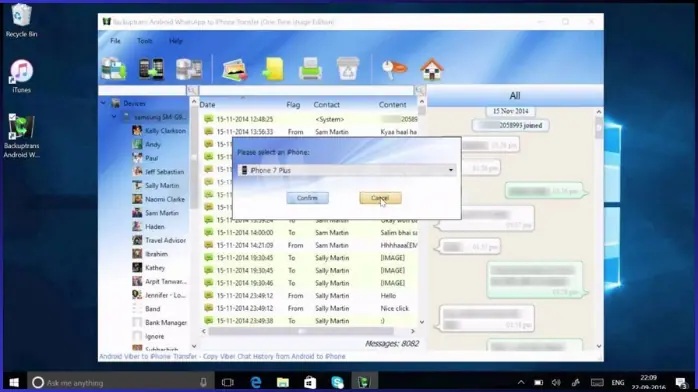Sort messages by Flag column
The width and height of the screenshot is (698, 392).
(293, 105)
